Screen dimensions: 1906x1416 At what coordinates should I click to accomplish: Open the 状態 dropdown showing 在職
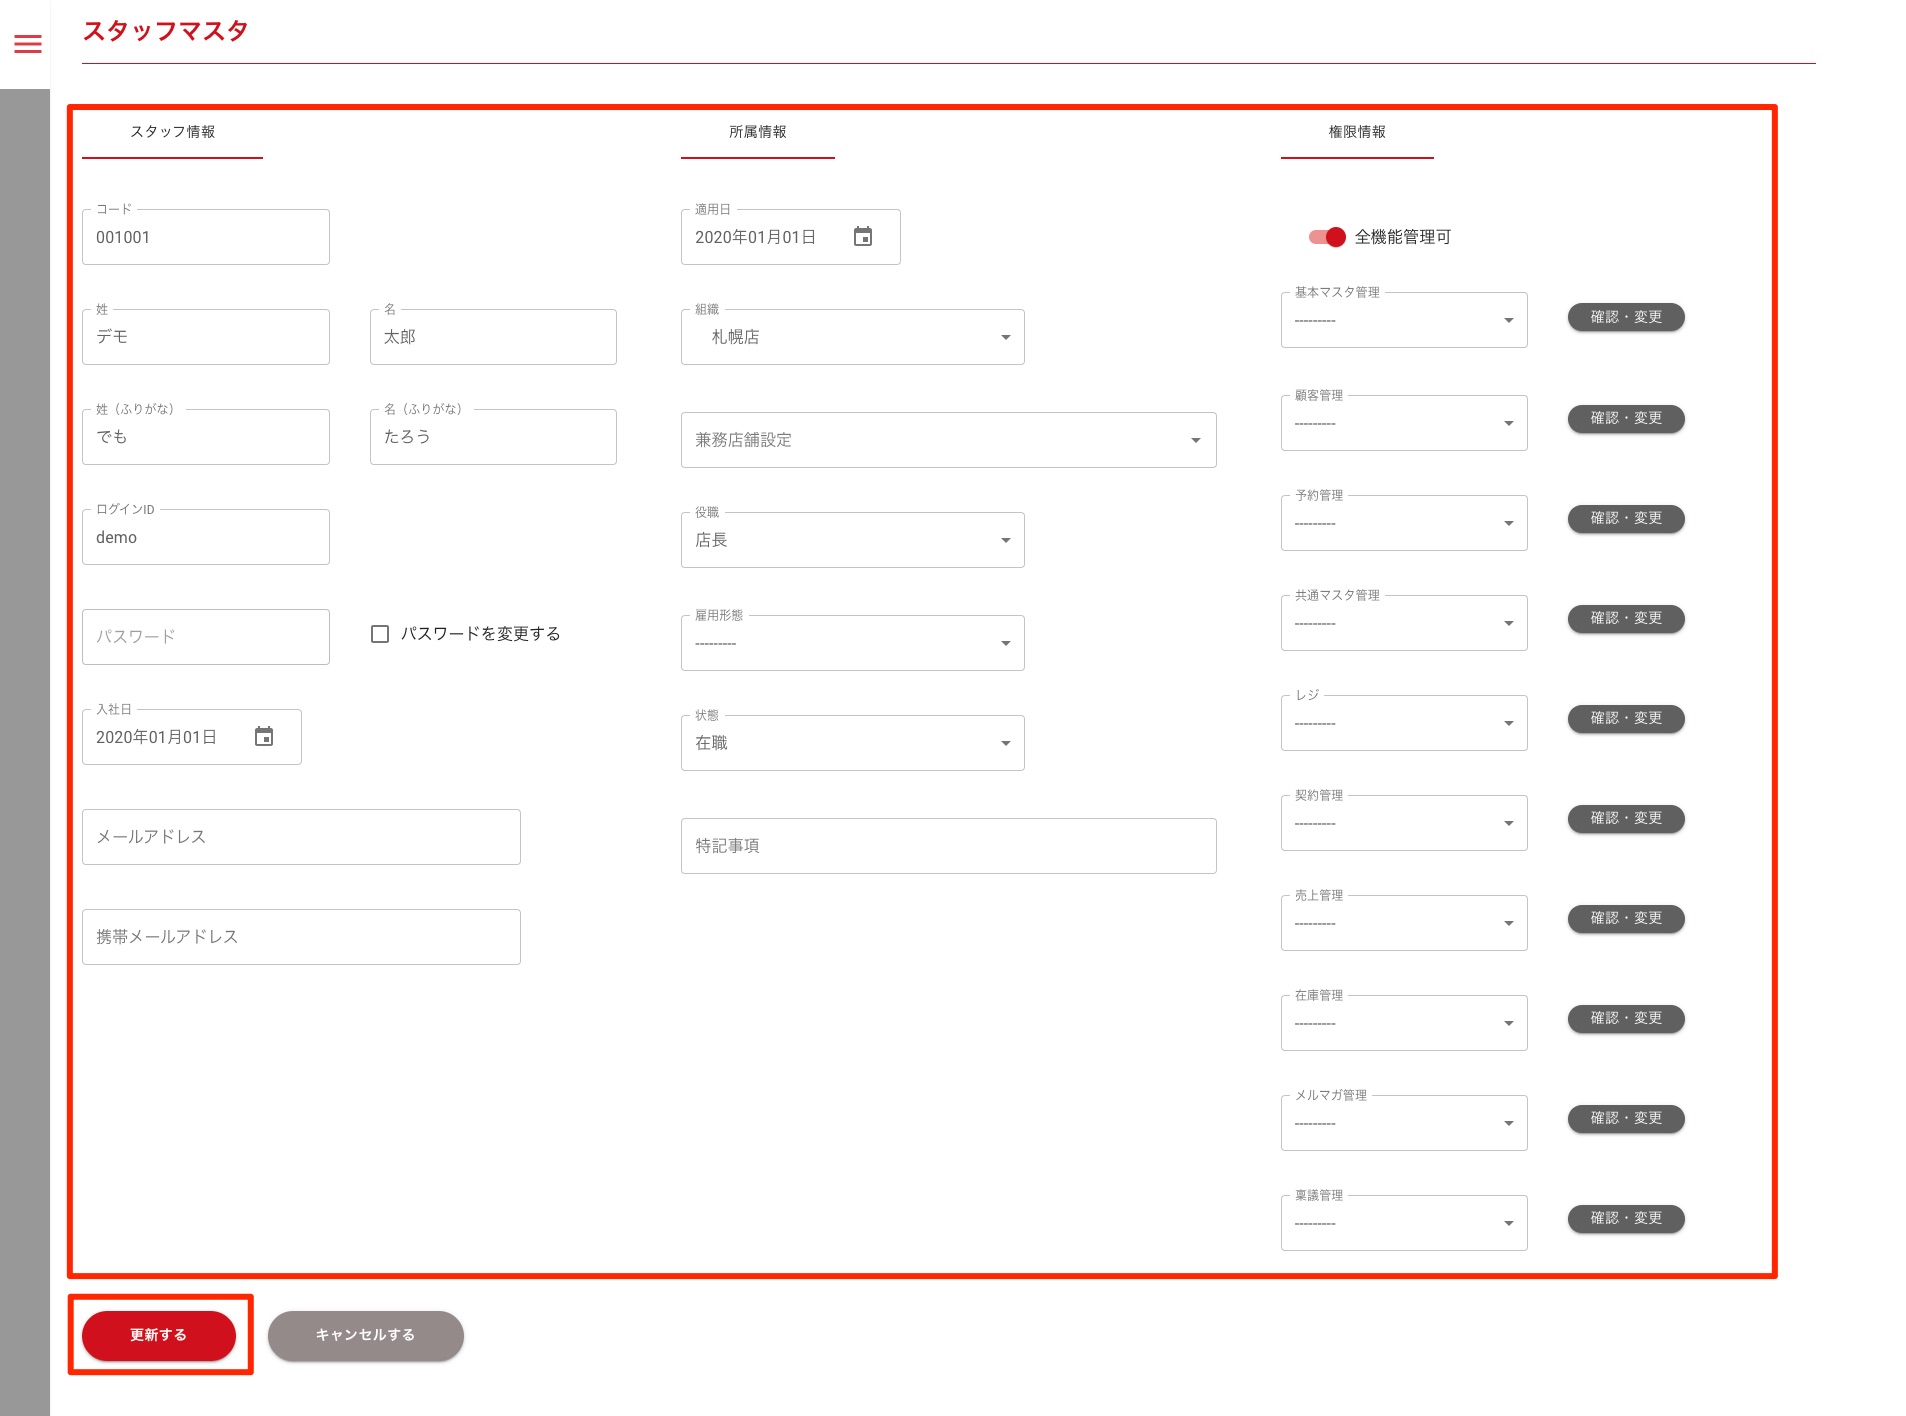click(x=852, y=743)
